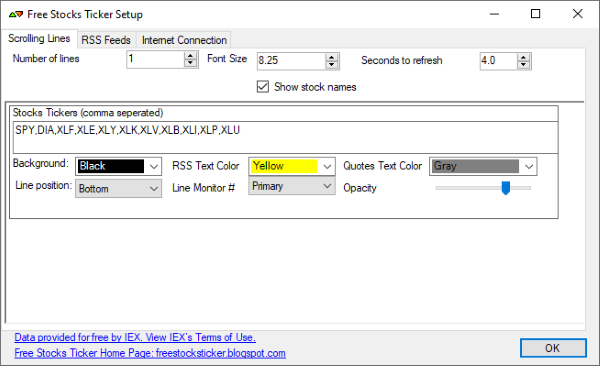Open Free Stocks Ticker Home Page link
The height and width of the screenshot is (366, 600).
tap(150, 353)
